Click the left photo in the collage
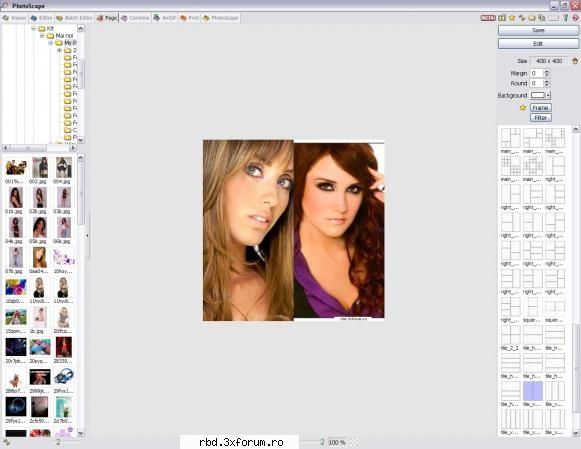Viewport: 581px width, 449px height. [248, 230]
